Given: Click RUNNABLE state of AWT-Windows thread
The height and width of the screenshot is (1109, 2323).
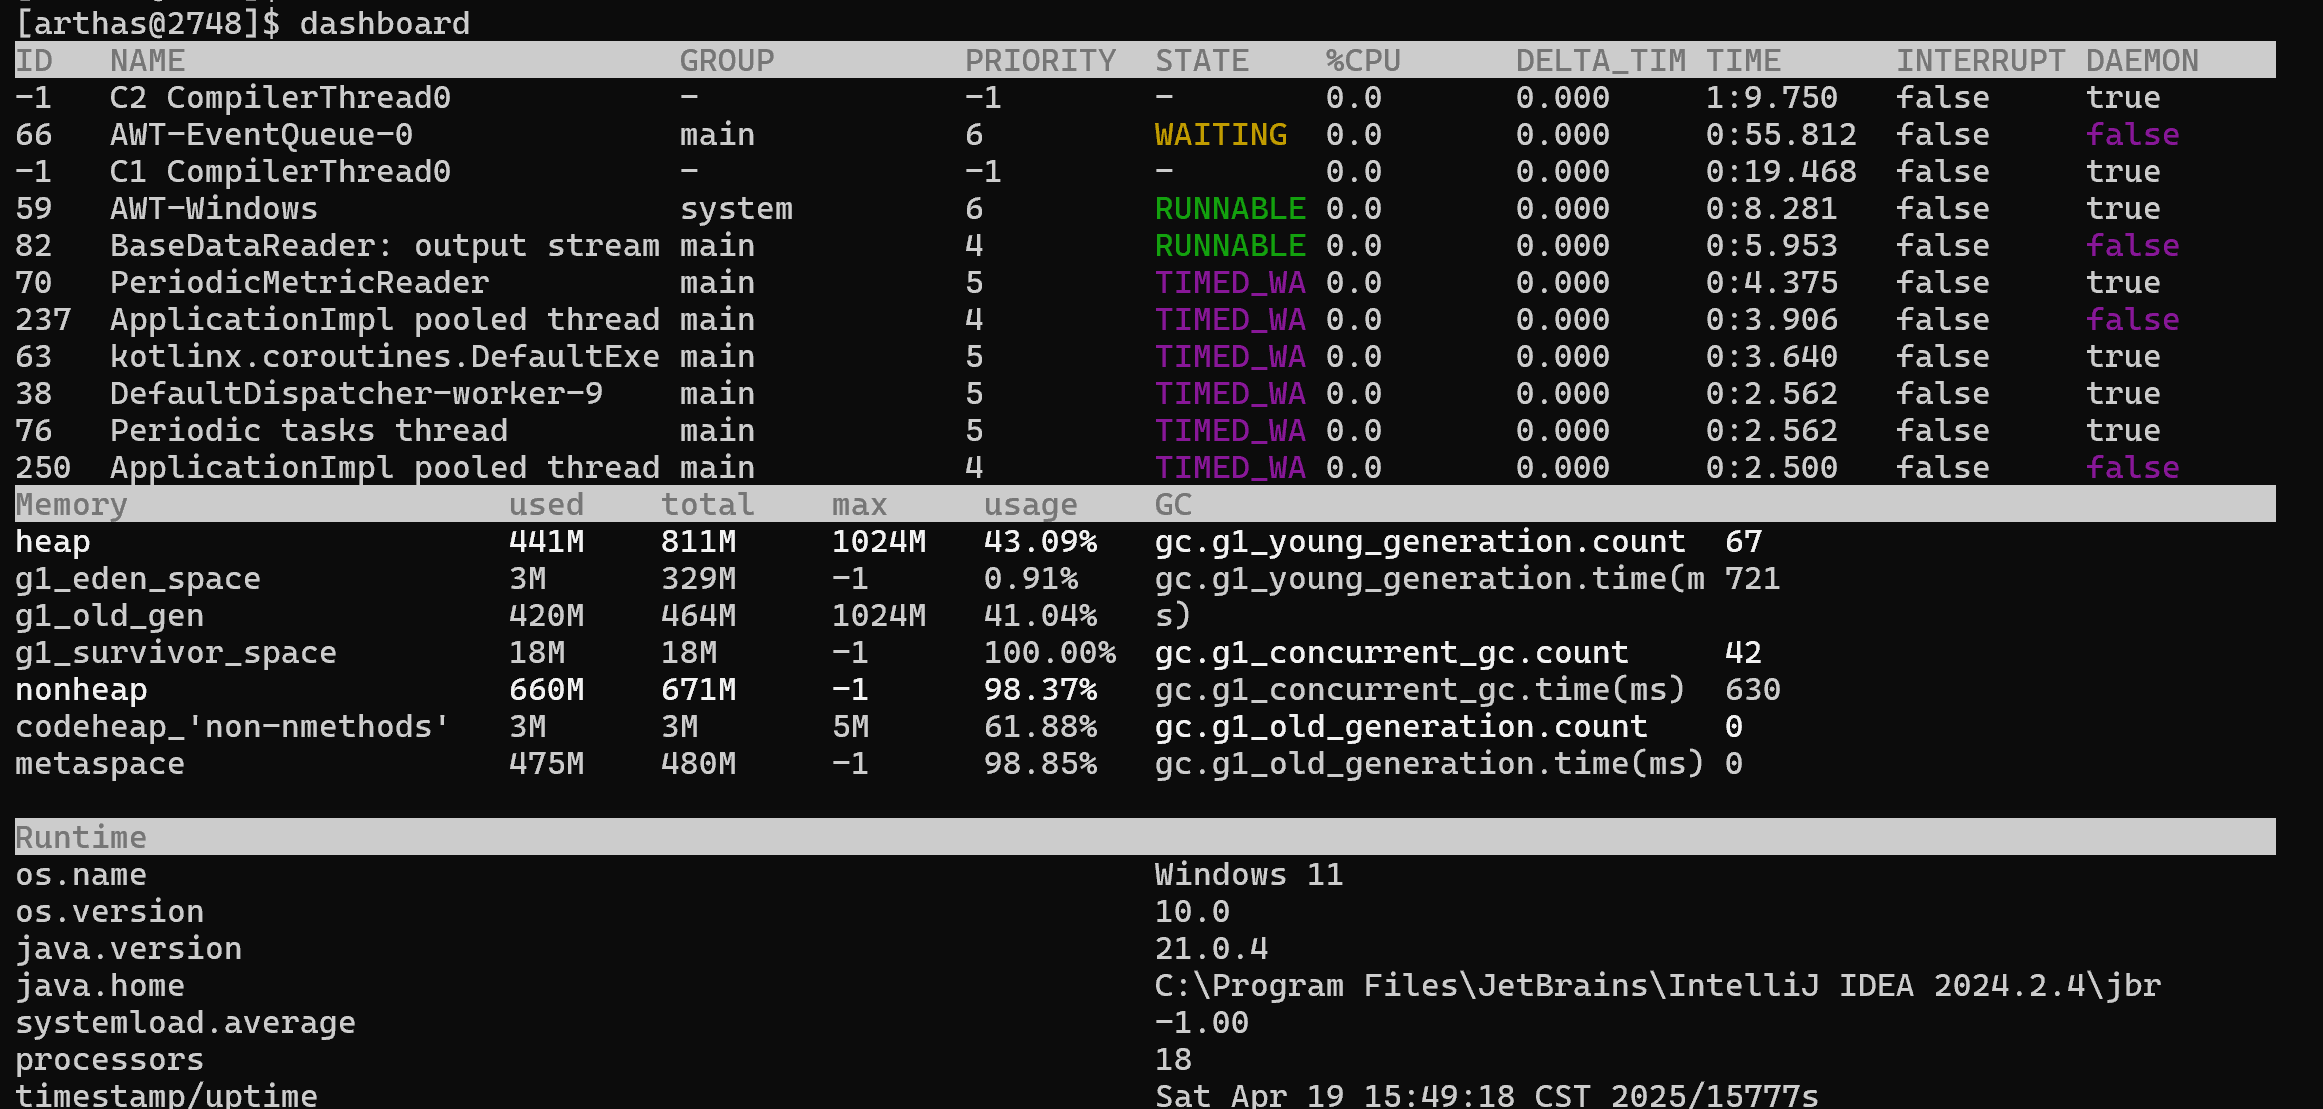Looking at the screenshot, I should tap(1229, 208).
